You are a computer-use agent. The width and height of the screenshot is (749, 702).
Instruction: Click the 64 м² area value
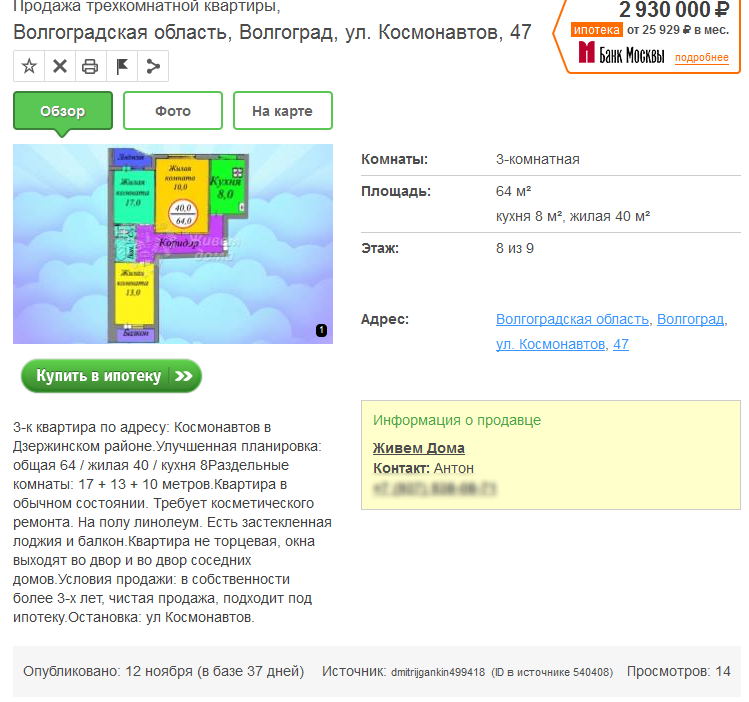click(514, 191)
